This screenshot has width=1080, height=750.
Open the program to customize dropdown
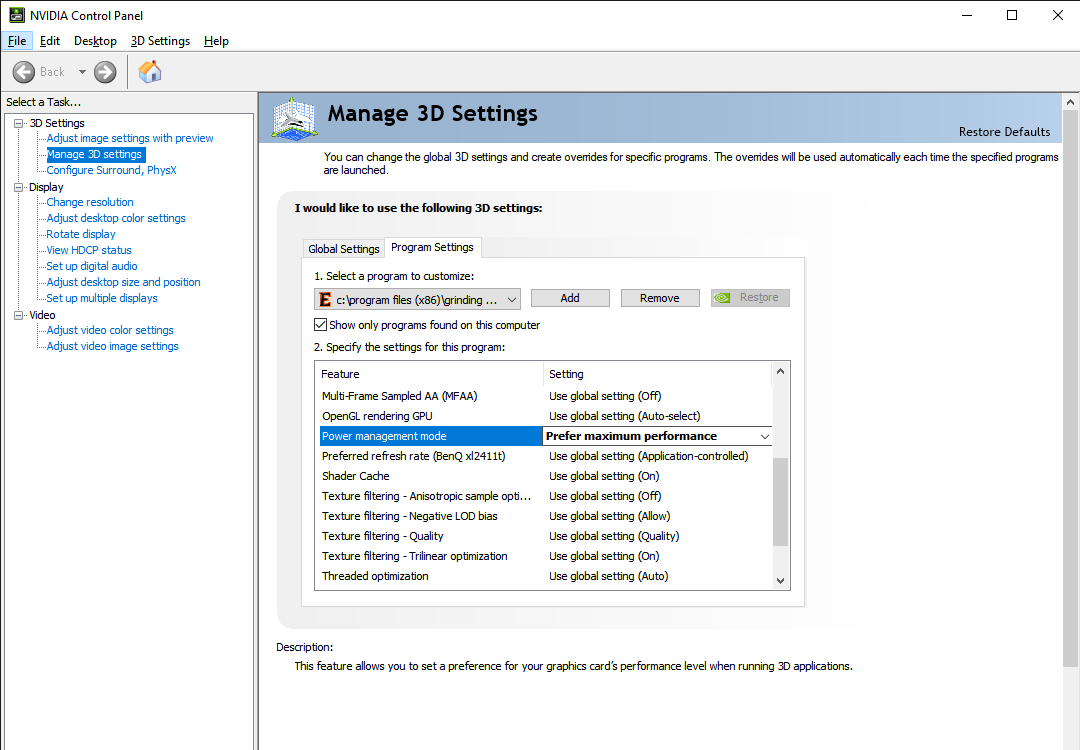point(417,300)
